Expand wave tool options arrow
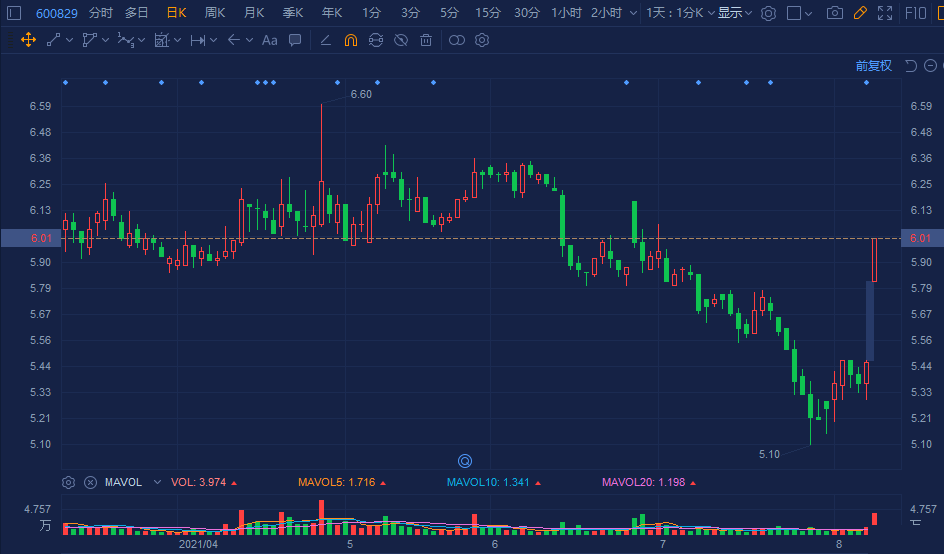 coord(141,40)
